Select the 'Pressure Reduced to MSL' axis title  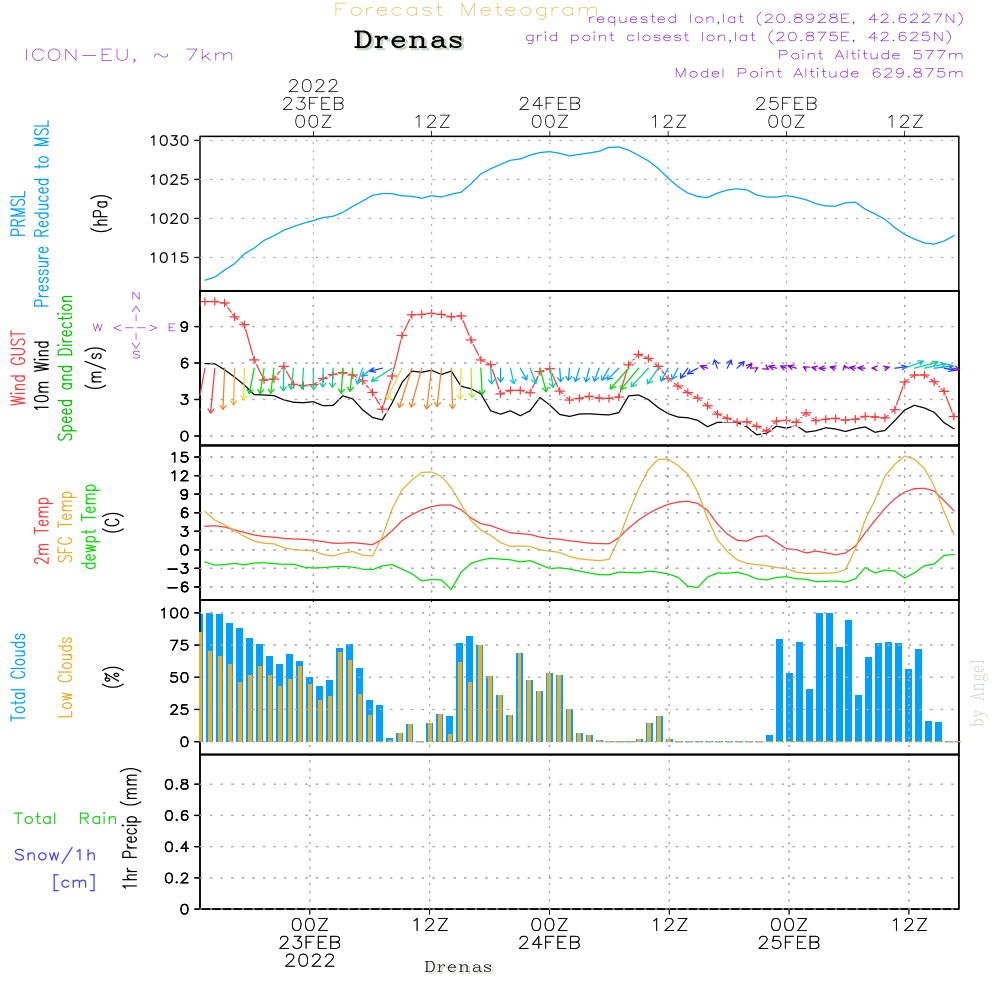coord(42,214)
